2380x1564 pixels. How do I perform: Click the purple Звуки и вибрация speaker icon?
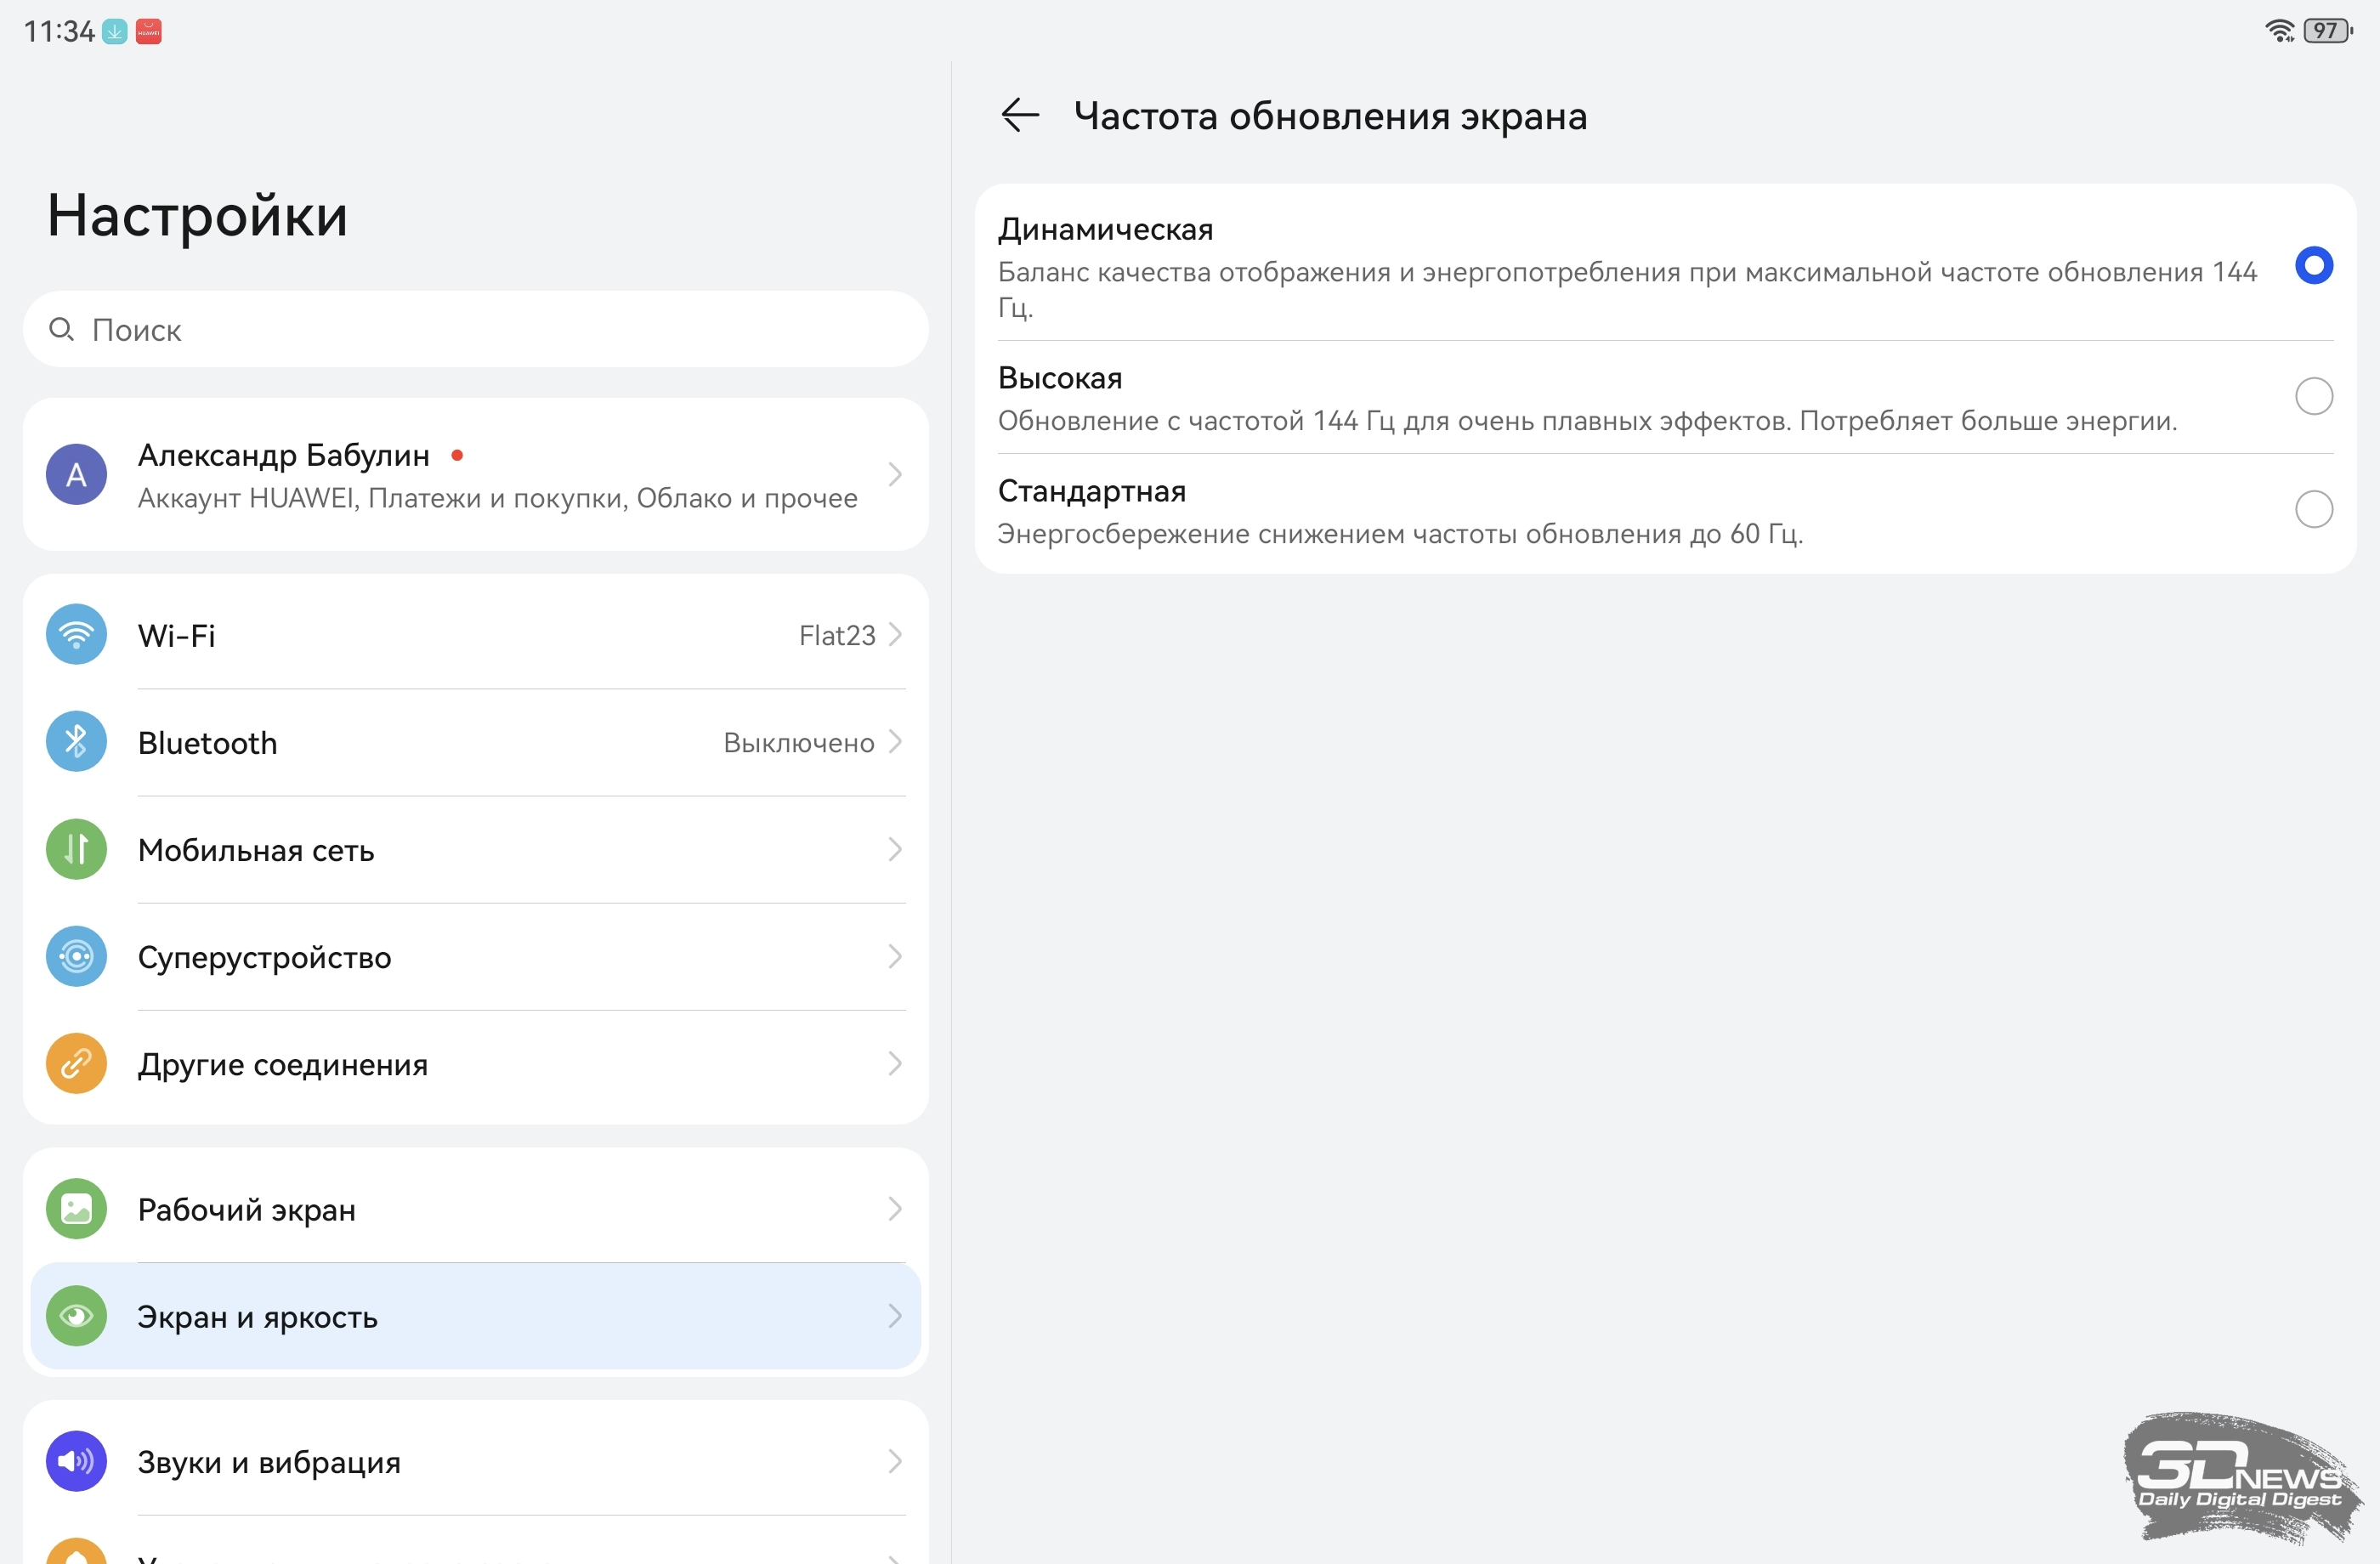pyautogui.click(x=76, y=1461)
